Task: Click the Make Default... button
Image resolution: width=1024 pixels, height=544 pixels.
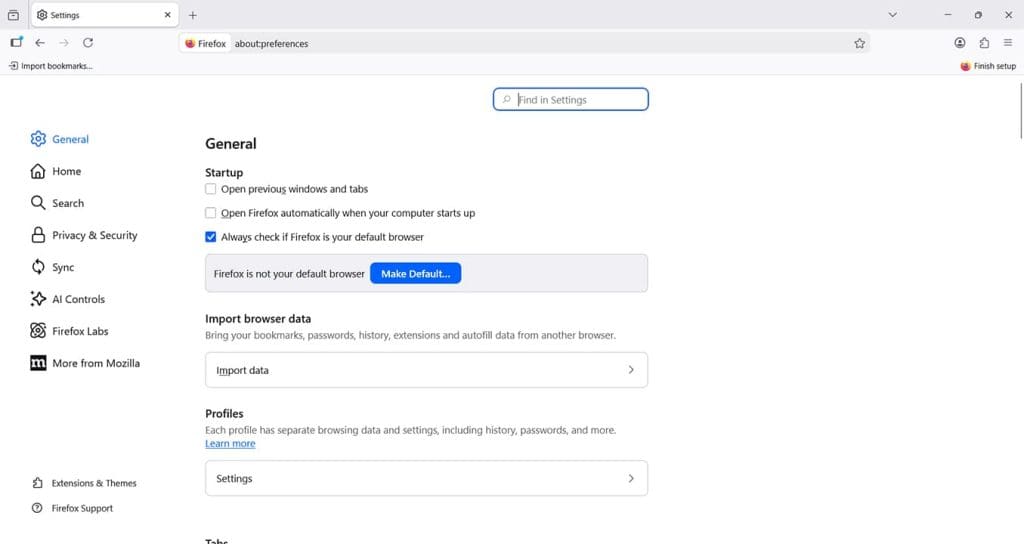Action: coord(415,274)
